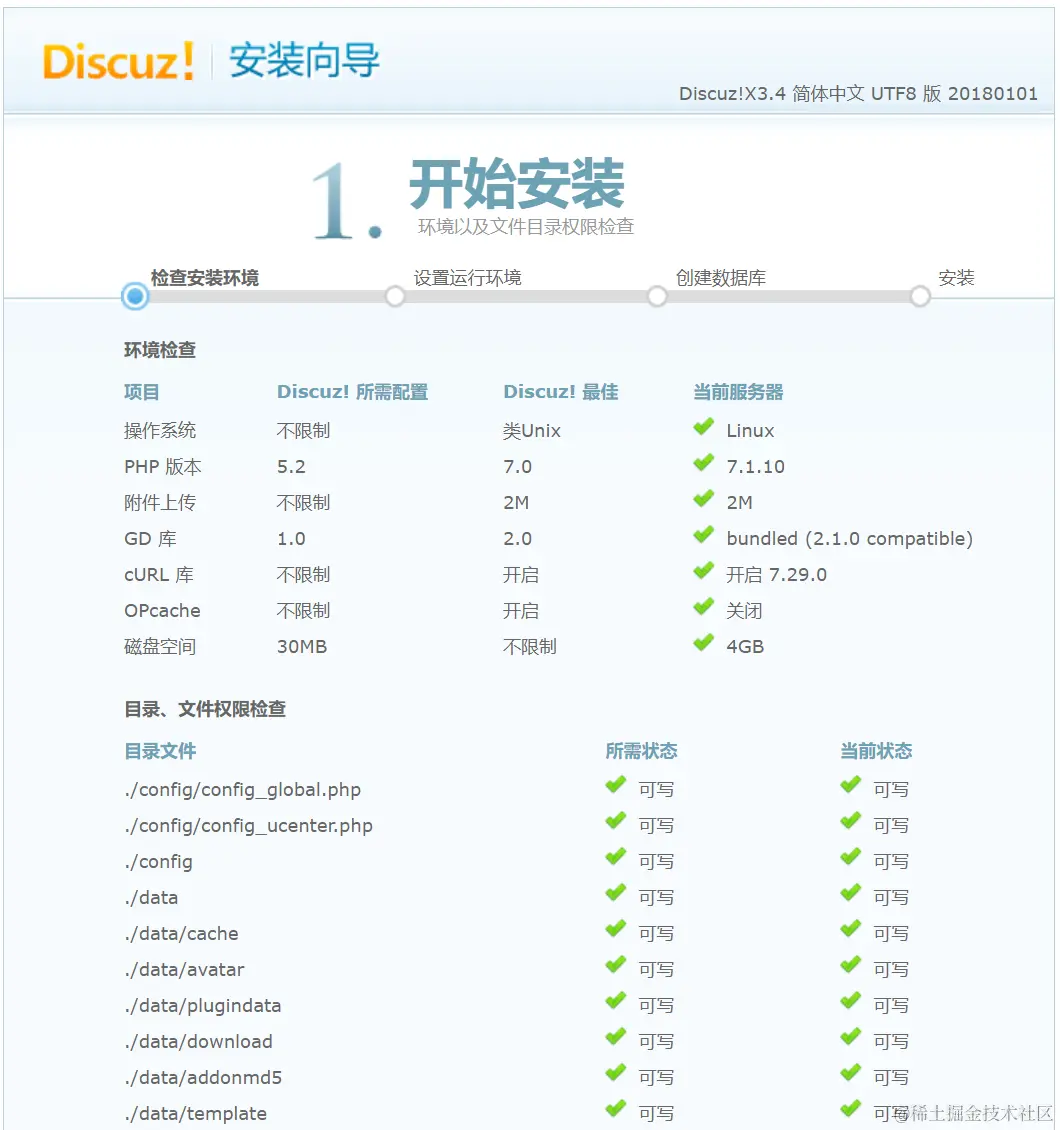Click required-state checkmark for ./data/plugindata
The width and height of the screenshot is (1060, 1130).
615,1002
